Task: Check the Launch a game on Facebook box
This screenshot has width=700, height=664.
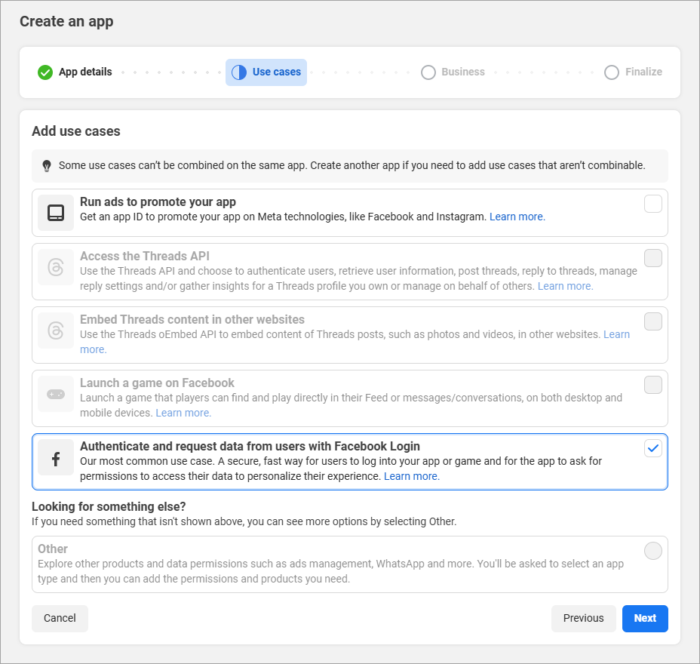Action: click(653, 385)
